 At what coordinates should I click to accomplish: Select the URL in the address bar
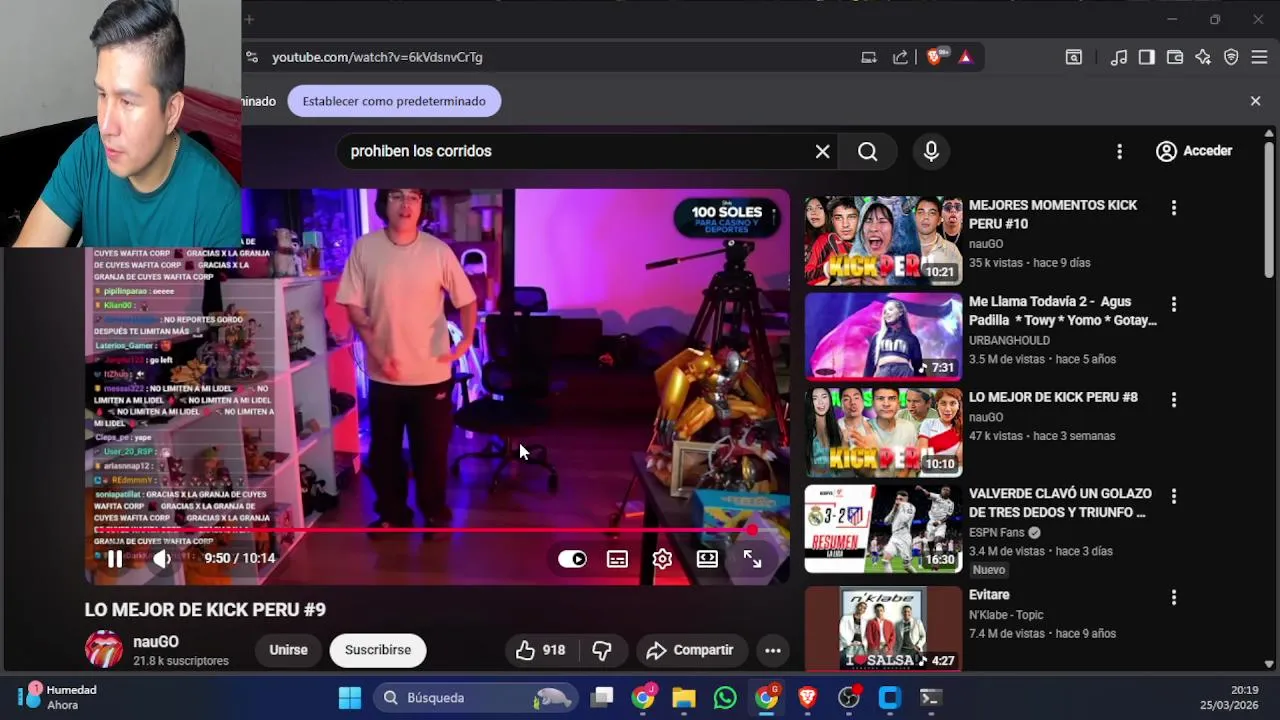[377, 57]
